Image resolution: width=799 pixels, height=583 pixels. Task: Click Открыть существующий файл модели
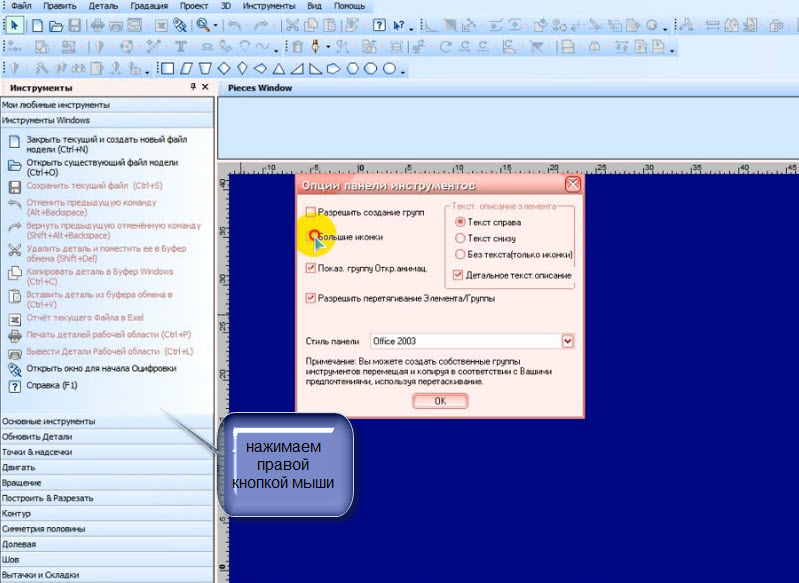102,167
